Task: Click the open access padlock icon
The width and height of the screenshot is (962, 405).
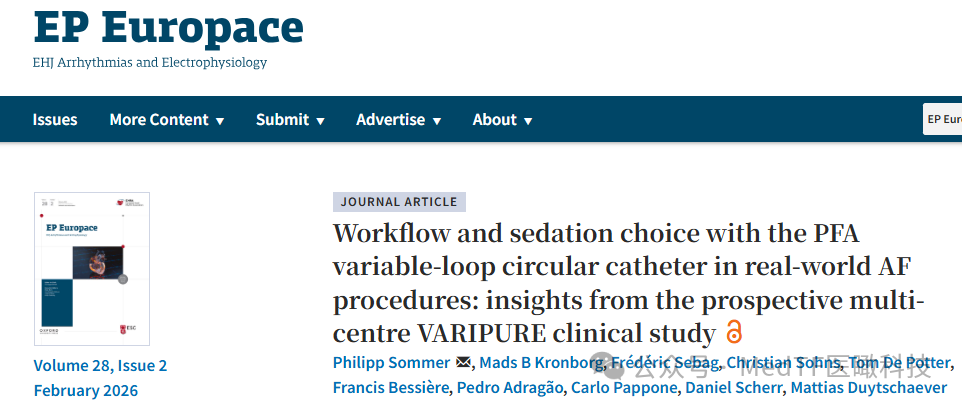Action: pos(733,332)
